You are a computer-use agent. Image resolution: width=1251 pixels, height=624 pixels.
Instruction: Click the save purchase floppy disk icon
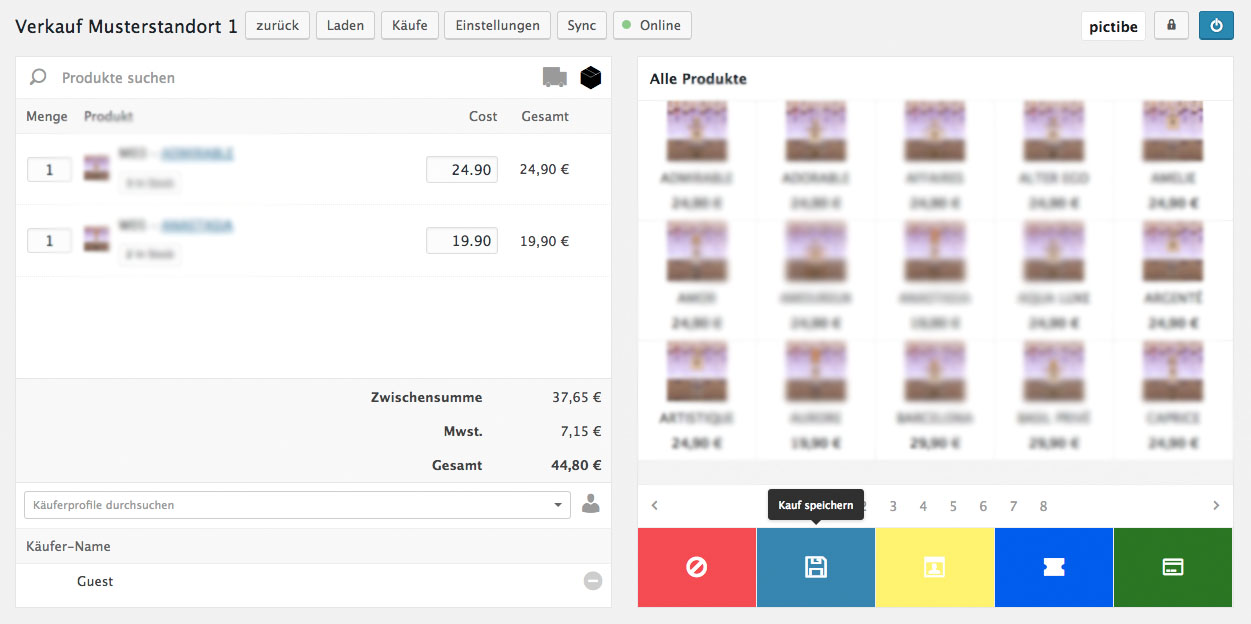click(x=816, y=567)
